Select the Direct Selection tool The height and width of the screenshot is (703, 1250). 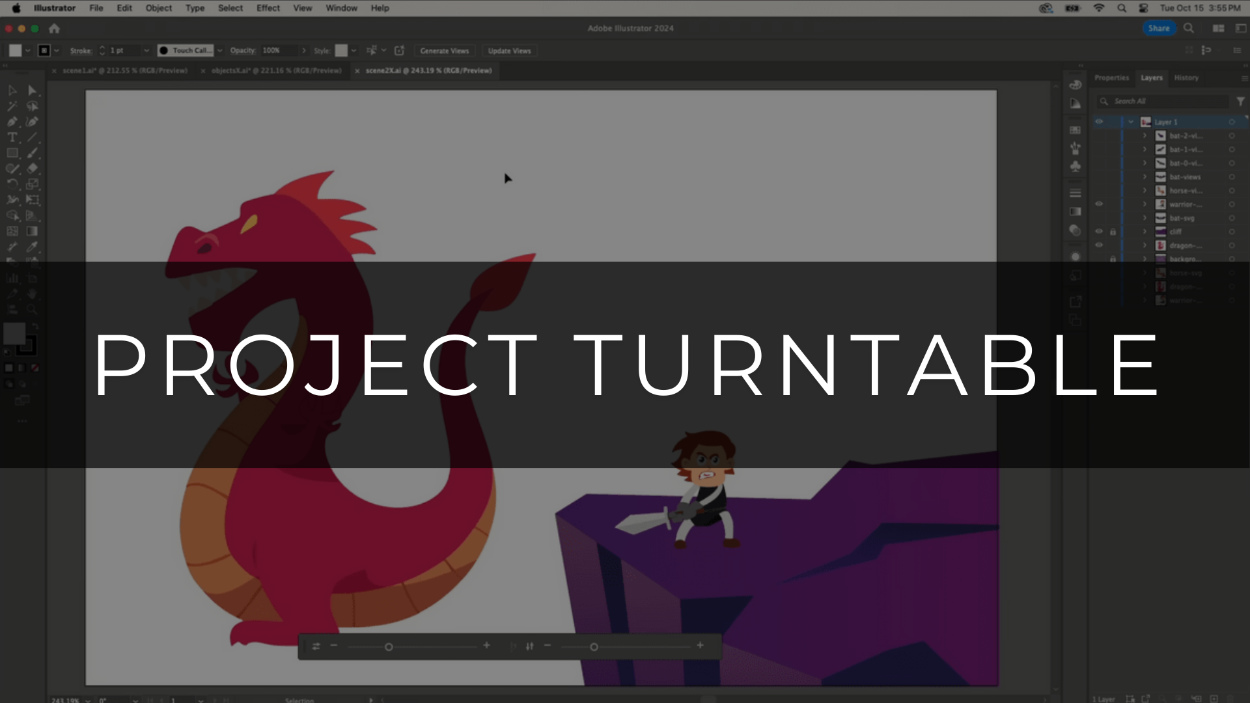point(32,90)
